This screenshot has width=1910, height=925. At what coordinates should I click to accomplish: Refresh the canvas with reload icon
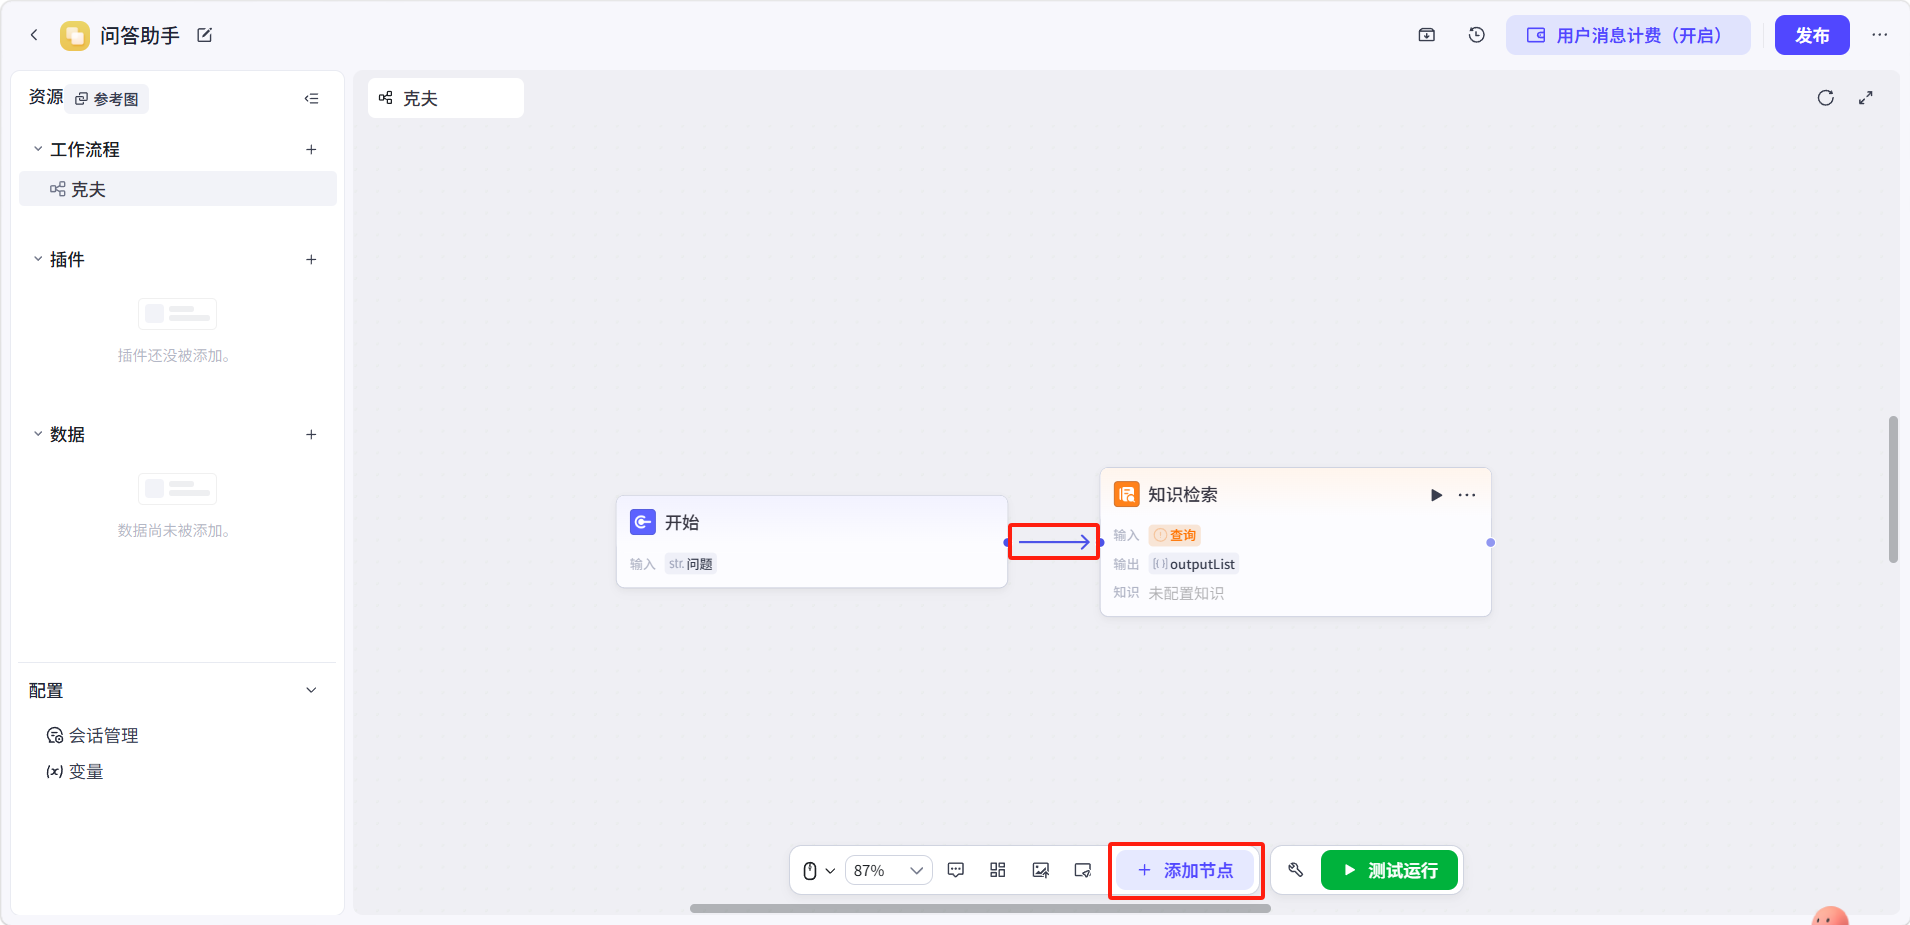click(x=1826, y=98)
